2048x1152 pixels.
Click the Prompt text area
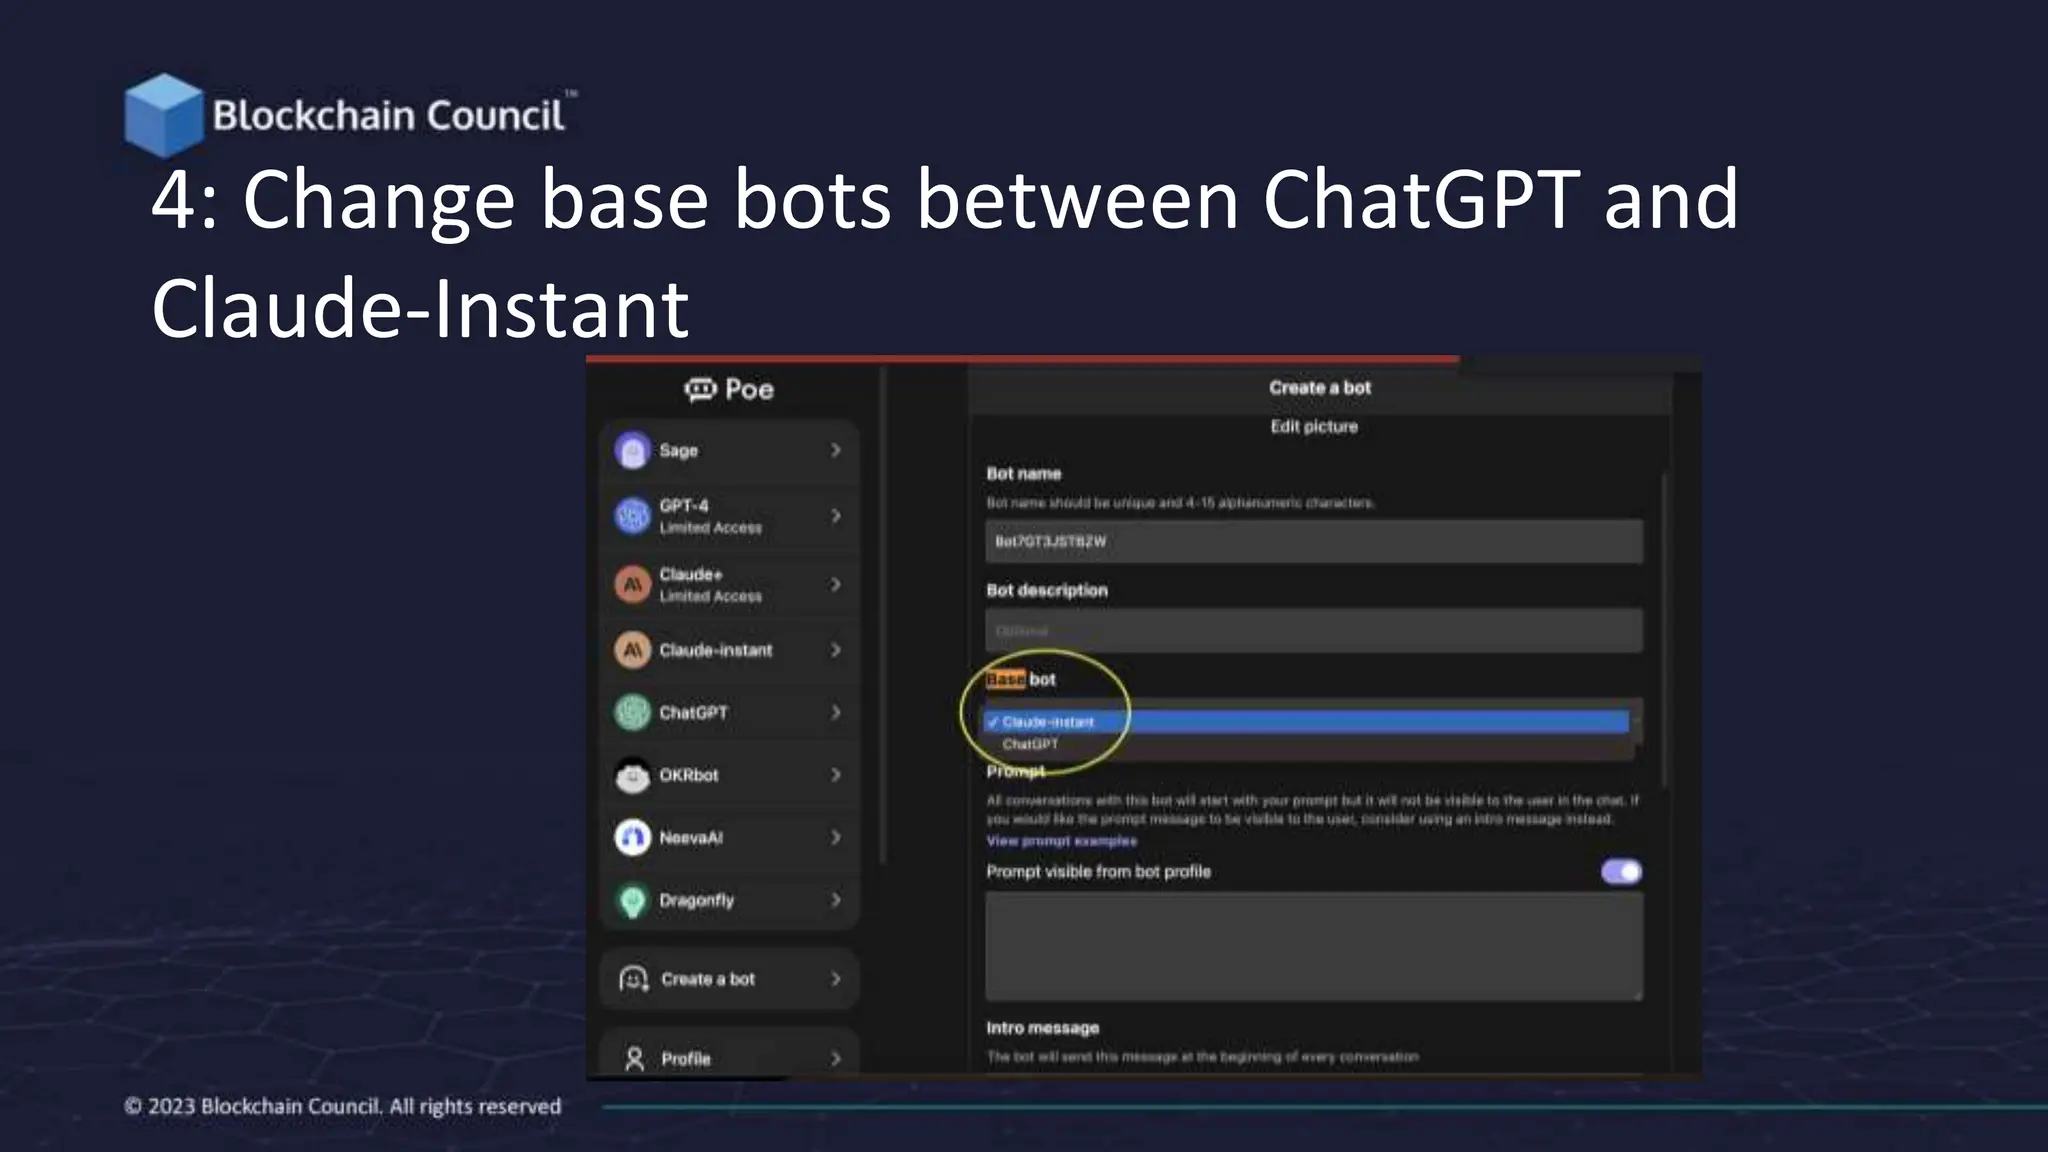tap(1313, 946)
